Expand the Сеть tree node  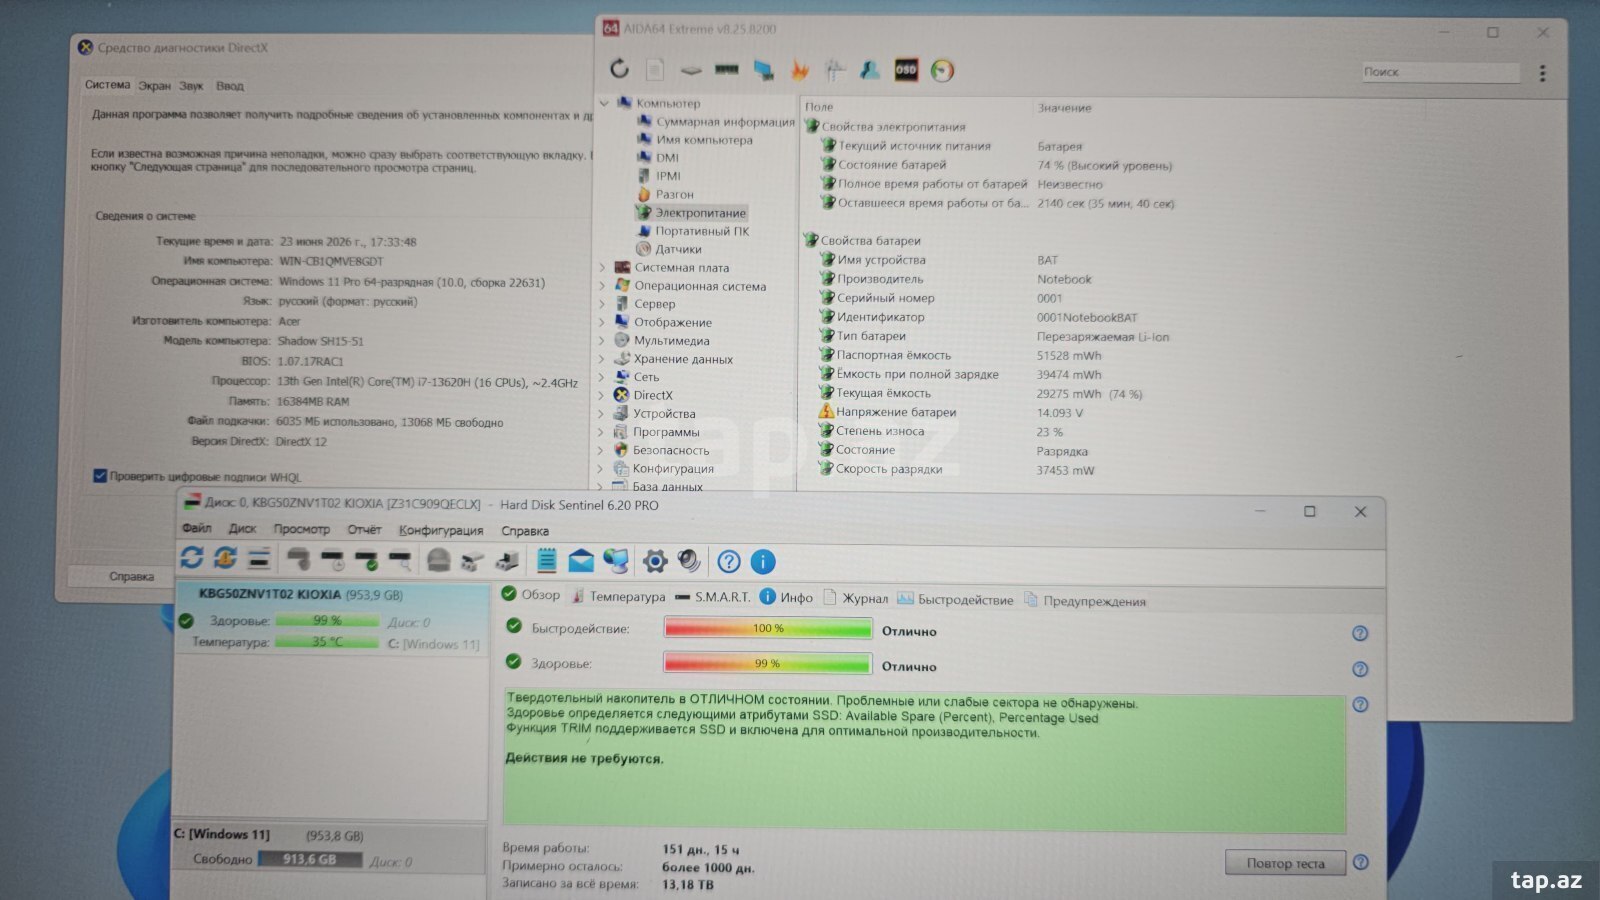[602, 376]
